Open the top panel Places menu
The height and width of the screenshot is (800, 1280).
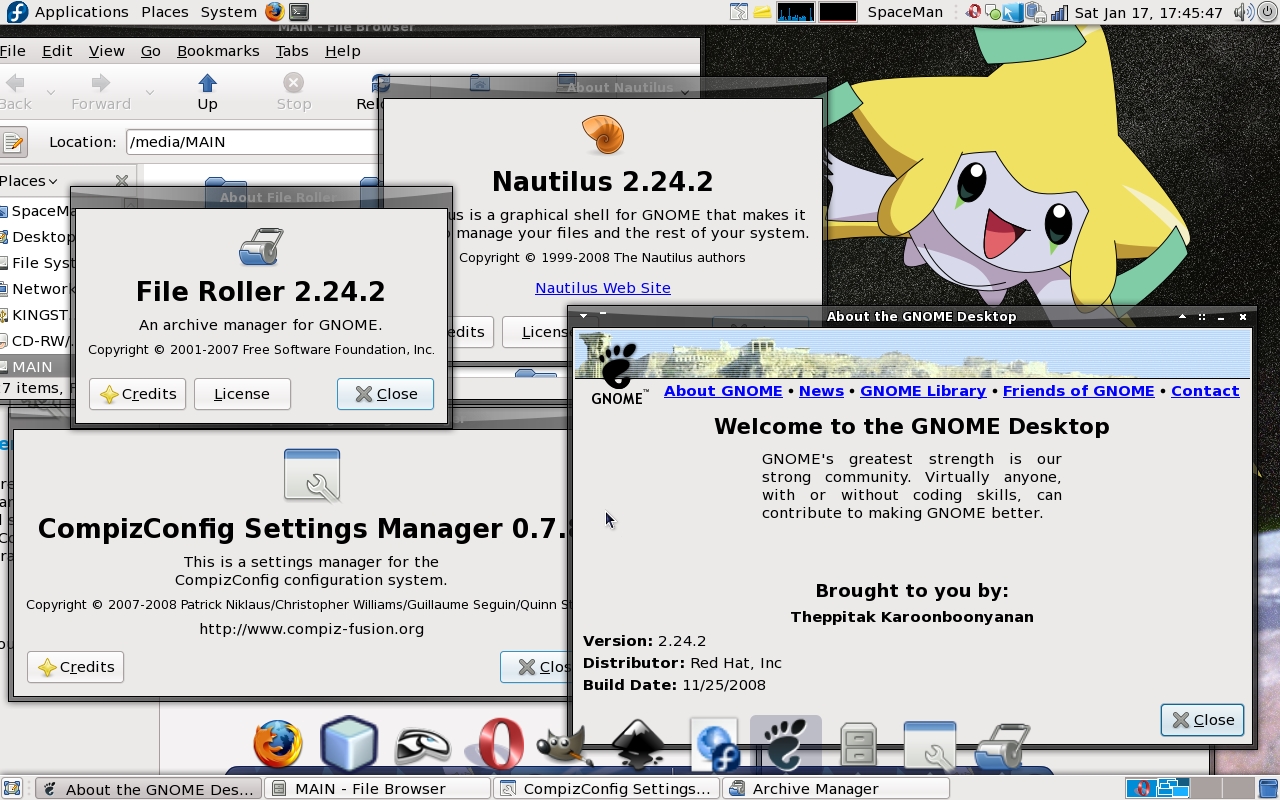tap(164, 12)
